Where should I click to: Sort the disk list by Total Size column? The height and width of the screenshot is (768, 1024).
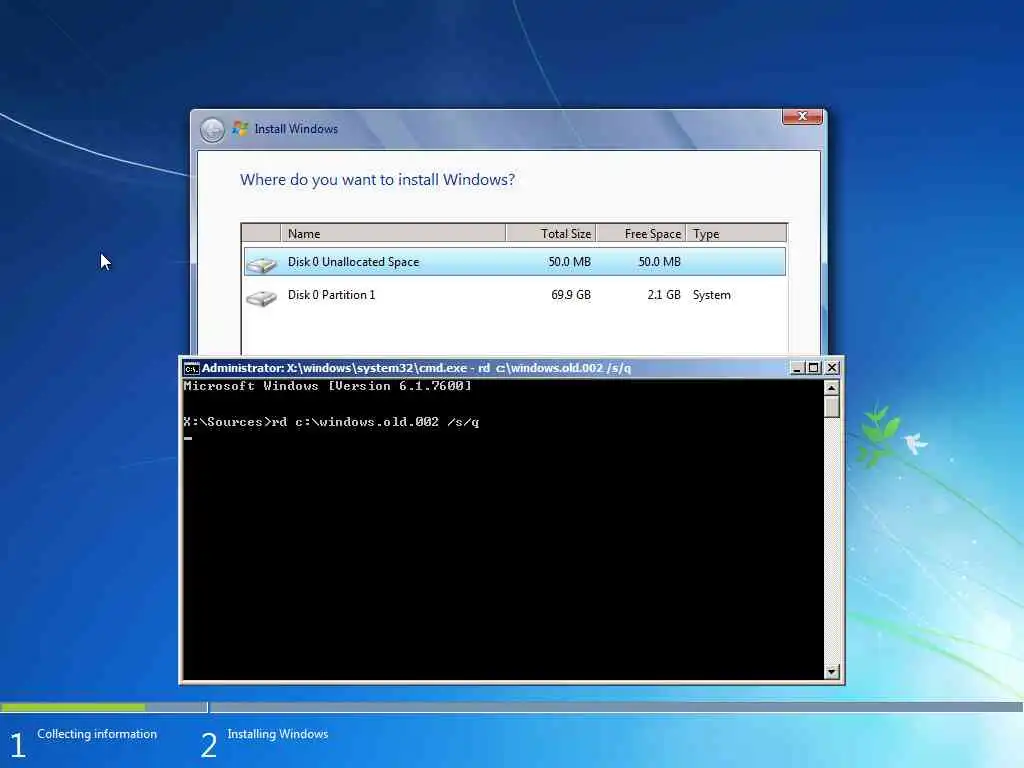[551, 233]
